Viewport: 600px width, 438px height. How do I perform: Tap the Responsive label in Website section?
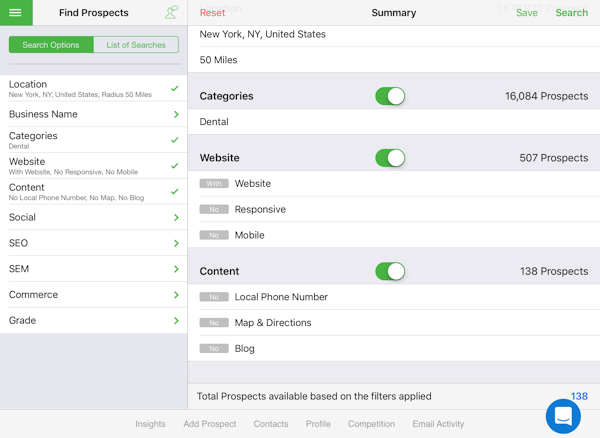click(x=260, y=209)
